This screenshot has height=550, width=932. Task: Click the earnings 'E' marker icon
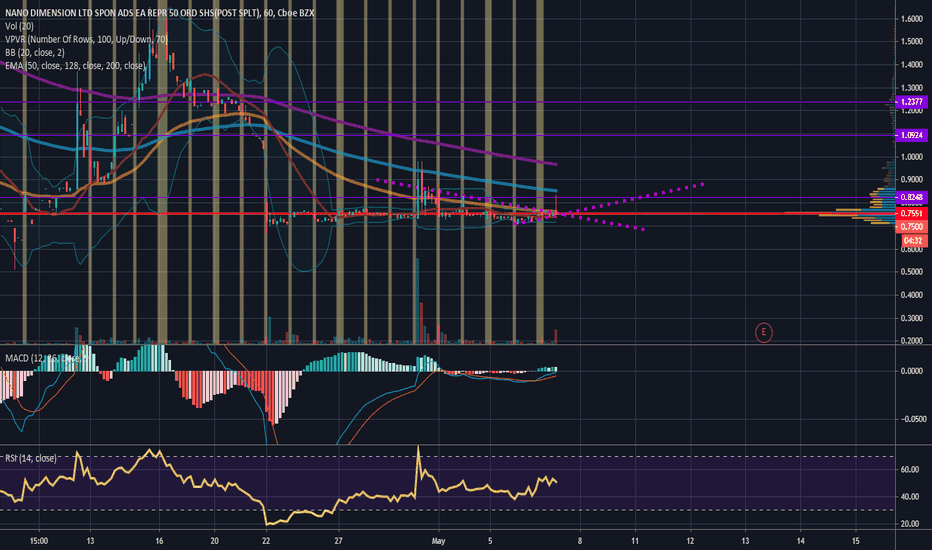point(763,332)
